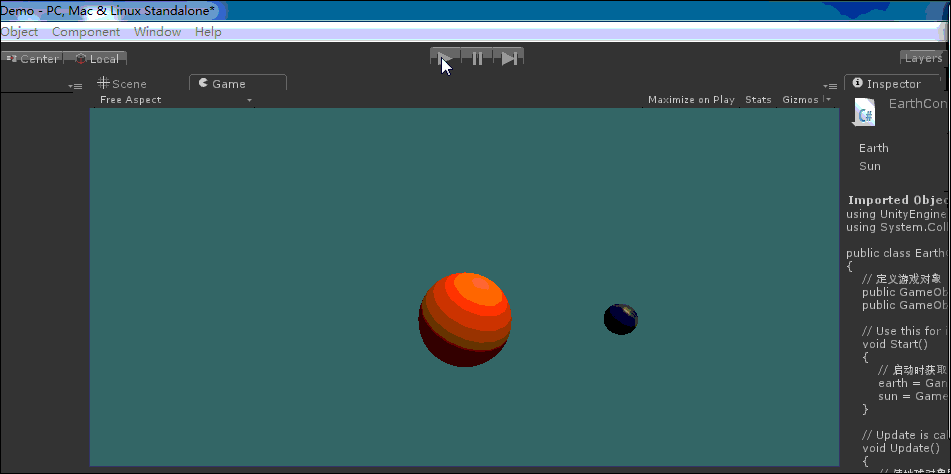Viewport: 951px width, 474px height.
Task: Open the Layers dropdown
Action: (925, 58)
